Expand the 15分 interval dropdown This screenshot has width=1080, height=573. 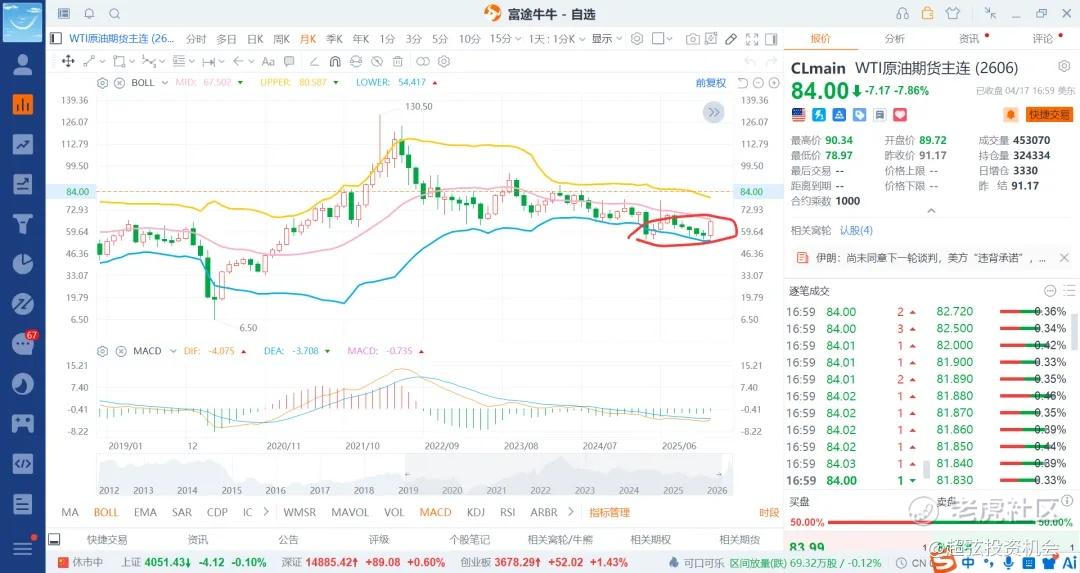coord(503,39)
